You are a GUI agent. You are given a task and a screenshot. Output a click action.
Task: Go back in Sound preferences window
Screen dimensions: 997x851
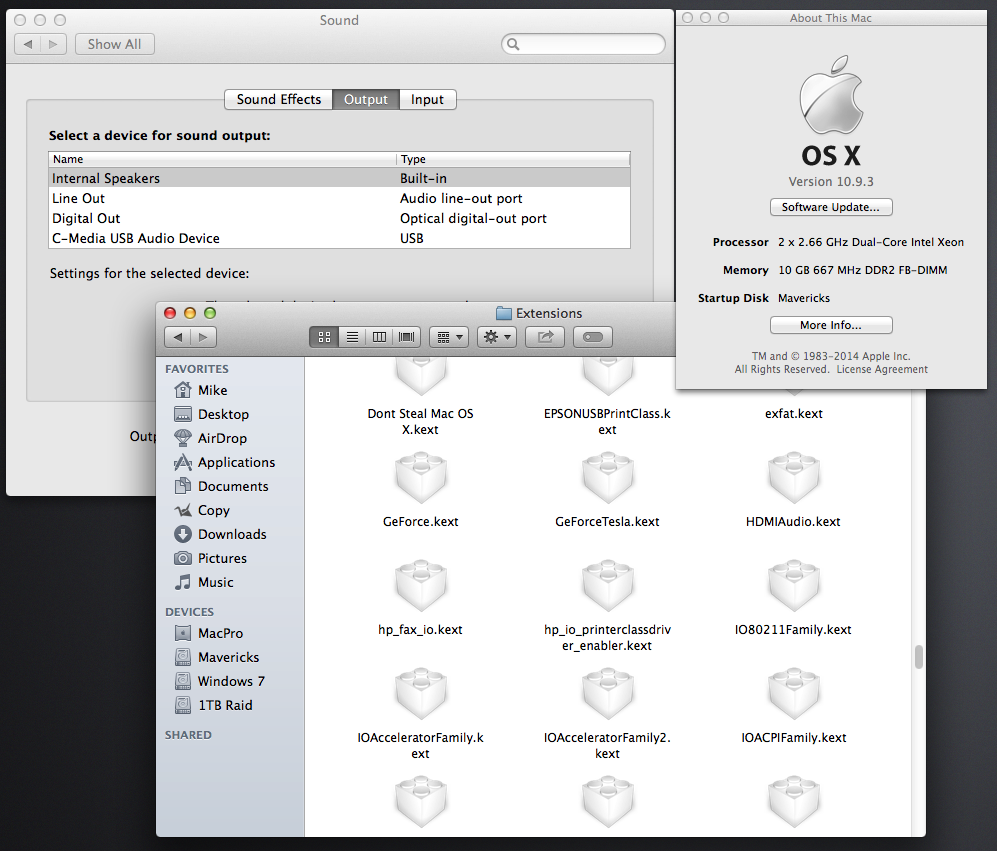(27, 44)
